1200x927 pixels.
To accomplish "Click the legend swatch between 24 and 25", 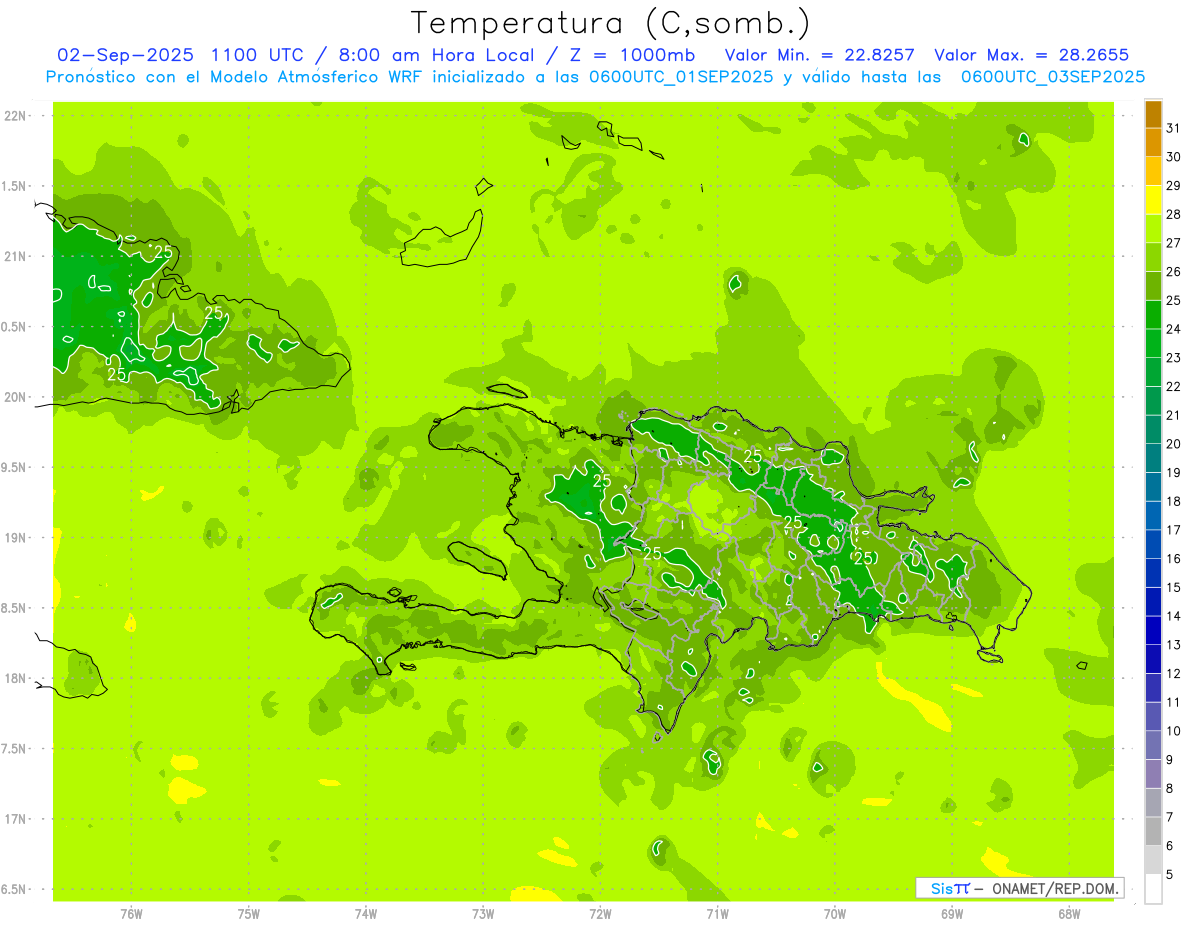I will 1153,315.
